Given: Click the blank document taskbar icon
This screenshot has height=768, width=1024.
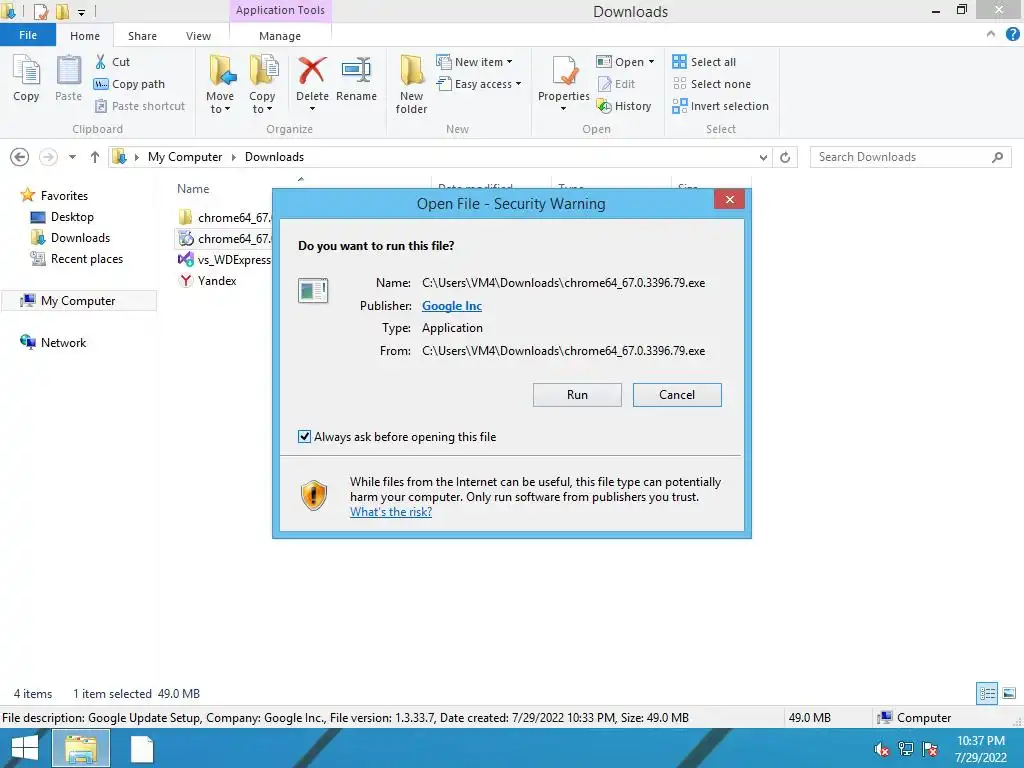Looking at the screenshot, I should [x=142, y=748].
